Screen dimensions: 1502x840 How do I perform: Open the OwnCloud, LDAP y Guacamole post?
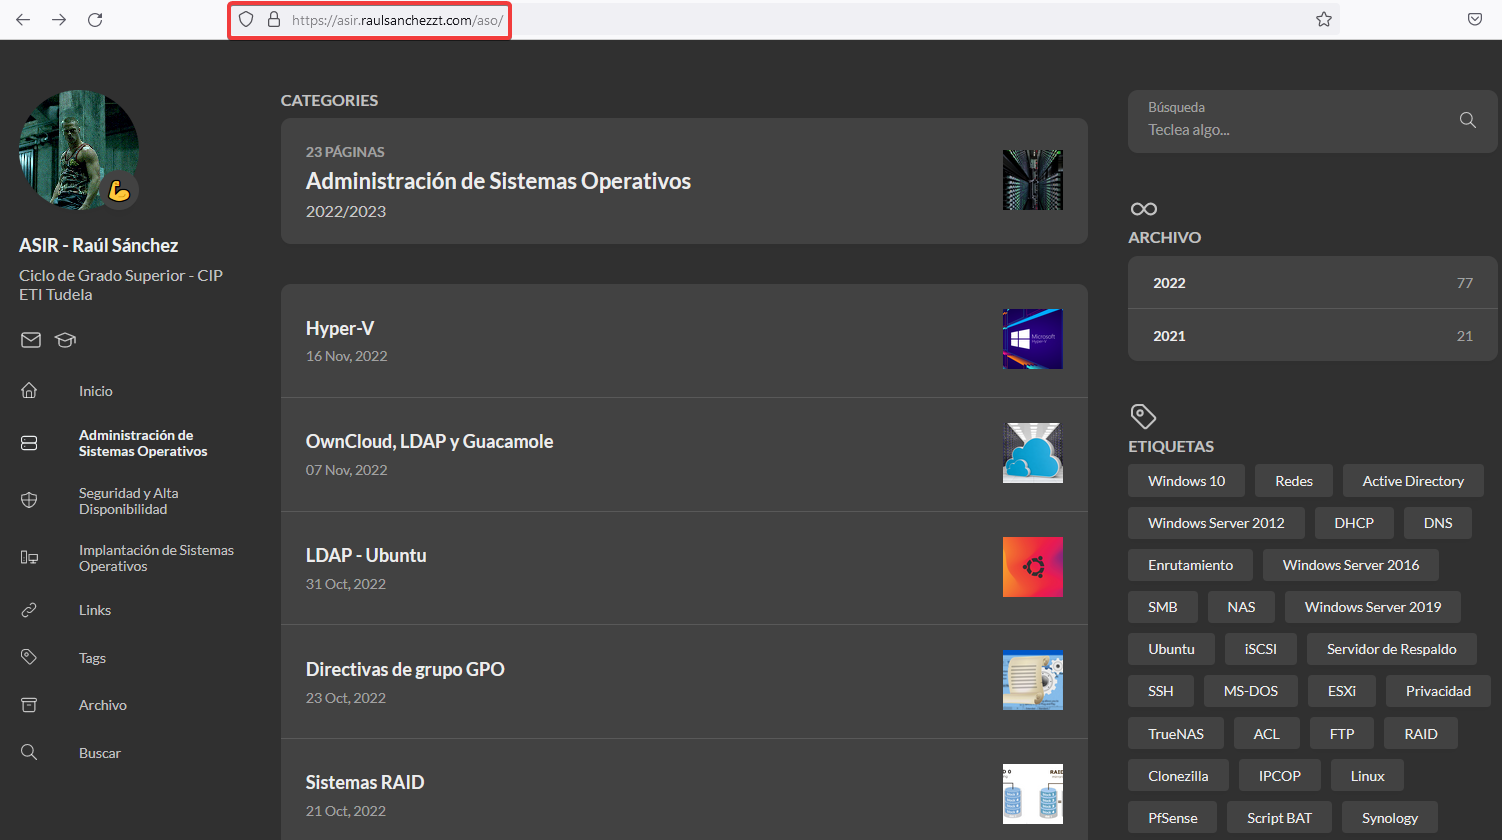coord(429,442)
